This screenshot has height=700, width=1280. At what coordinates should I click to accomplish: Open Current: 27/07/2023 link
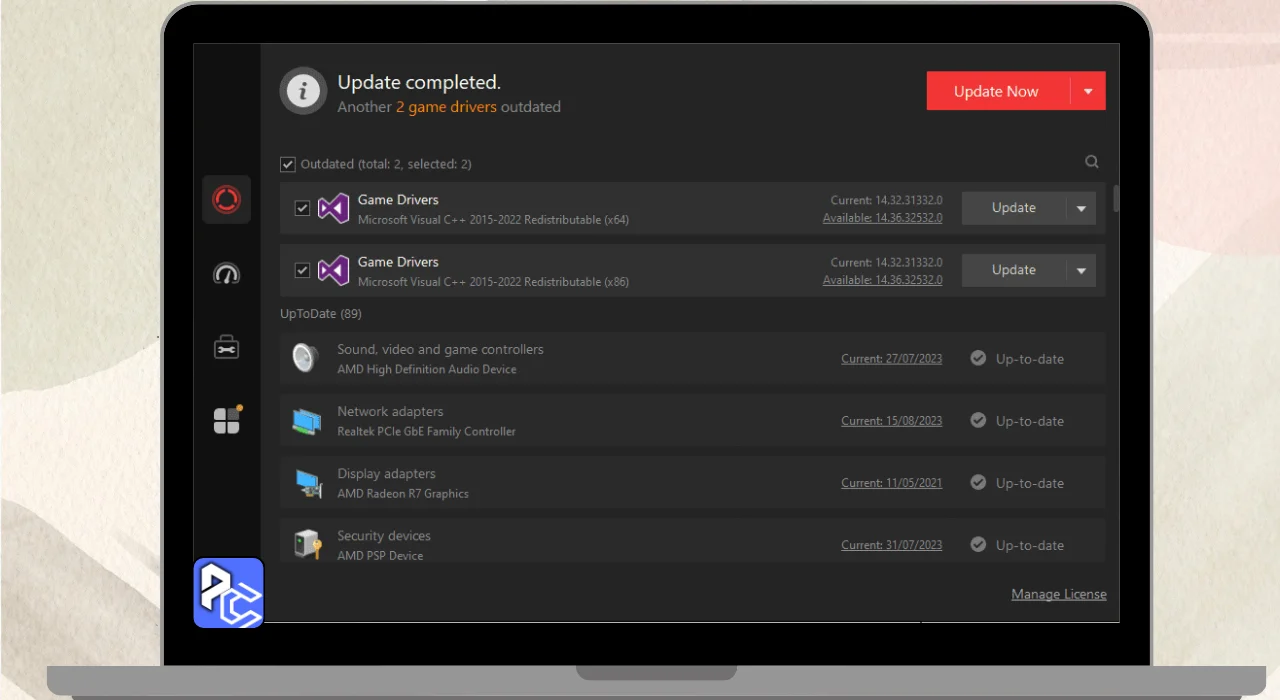(x=892, y=359)
